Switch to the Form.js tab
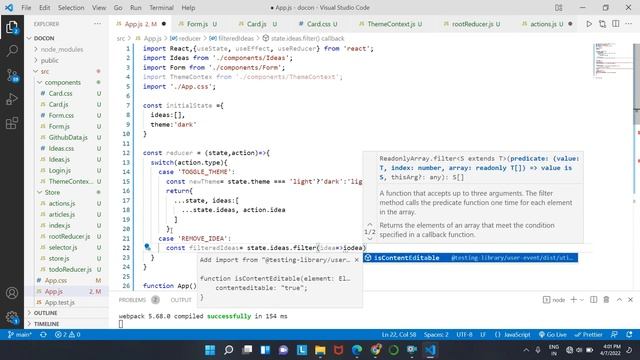 click(x=198, y=24)
